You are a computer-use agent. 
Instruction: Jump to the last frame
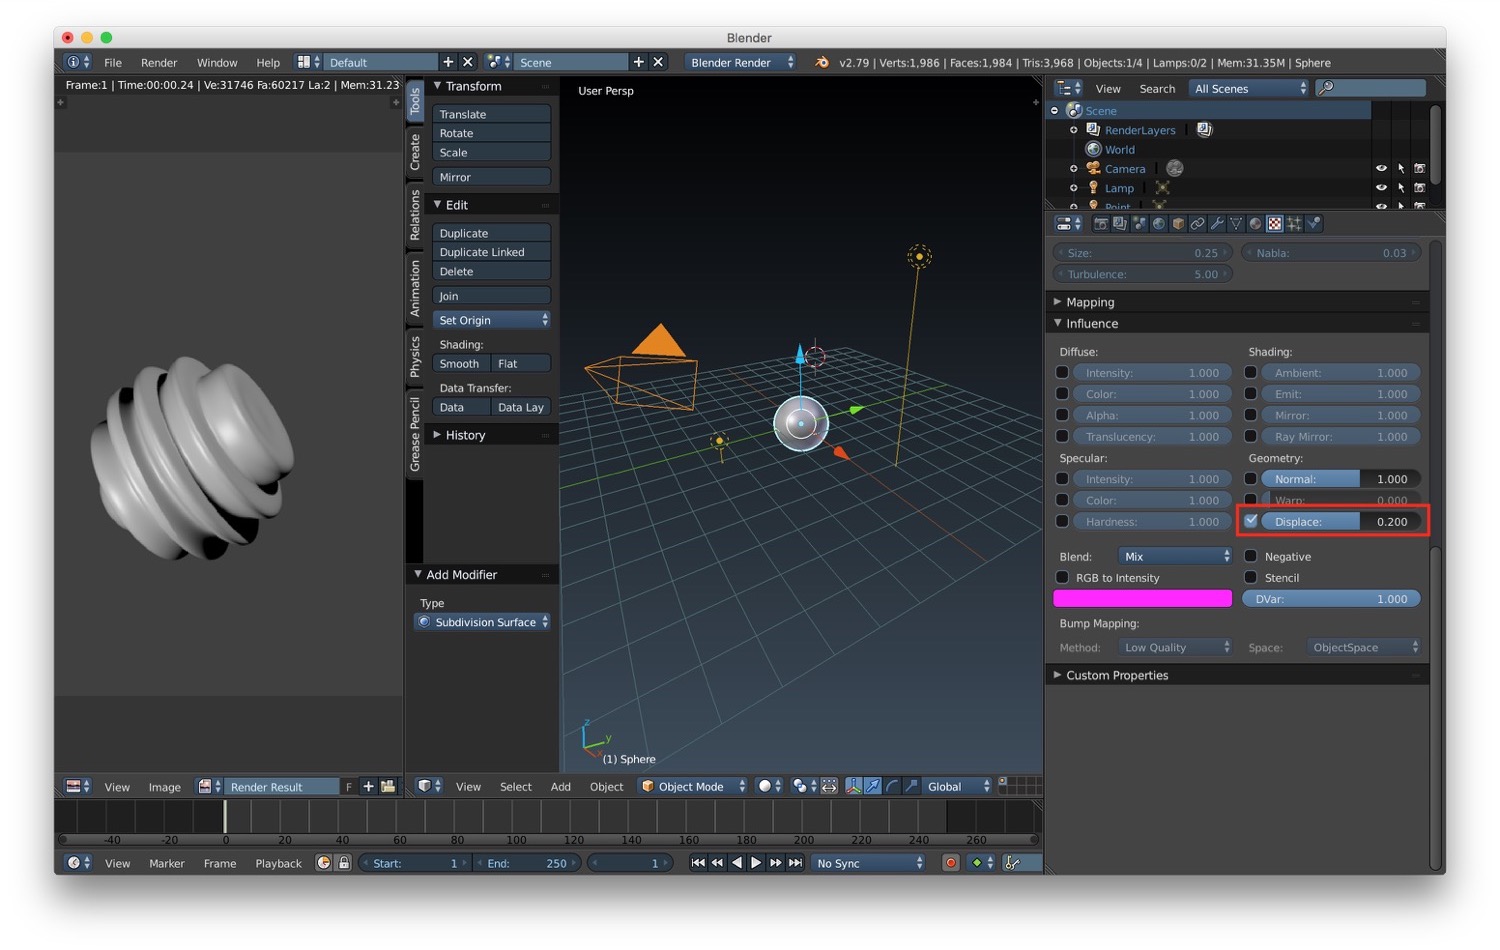tap(795, 863)
